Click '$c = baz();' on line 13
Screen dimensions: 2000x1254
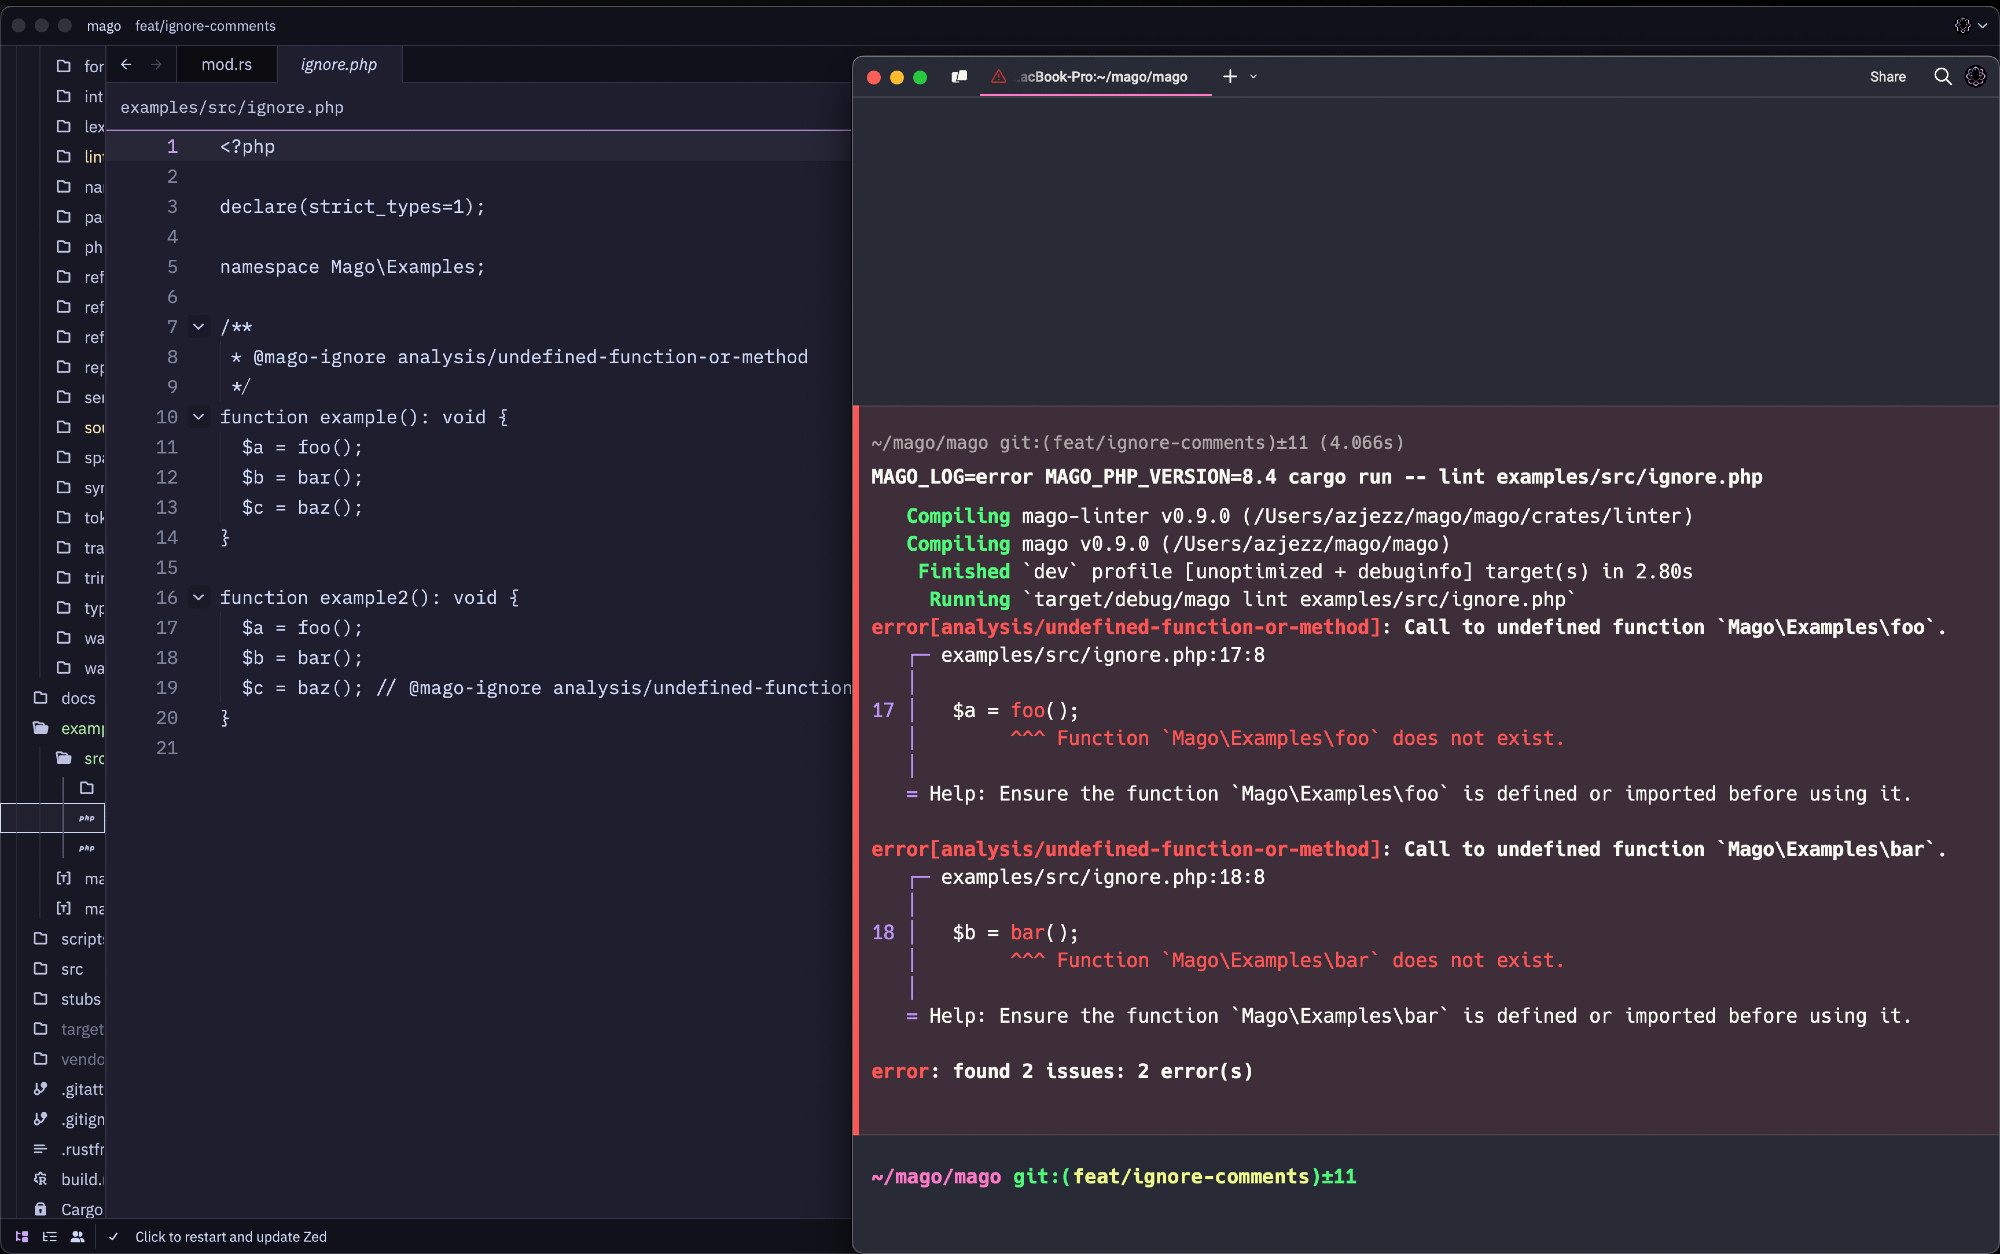[302, 508]
